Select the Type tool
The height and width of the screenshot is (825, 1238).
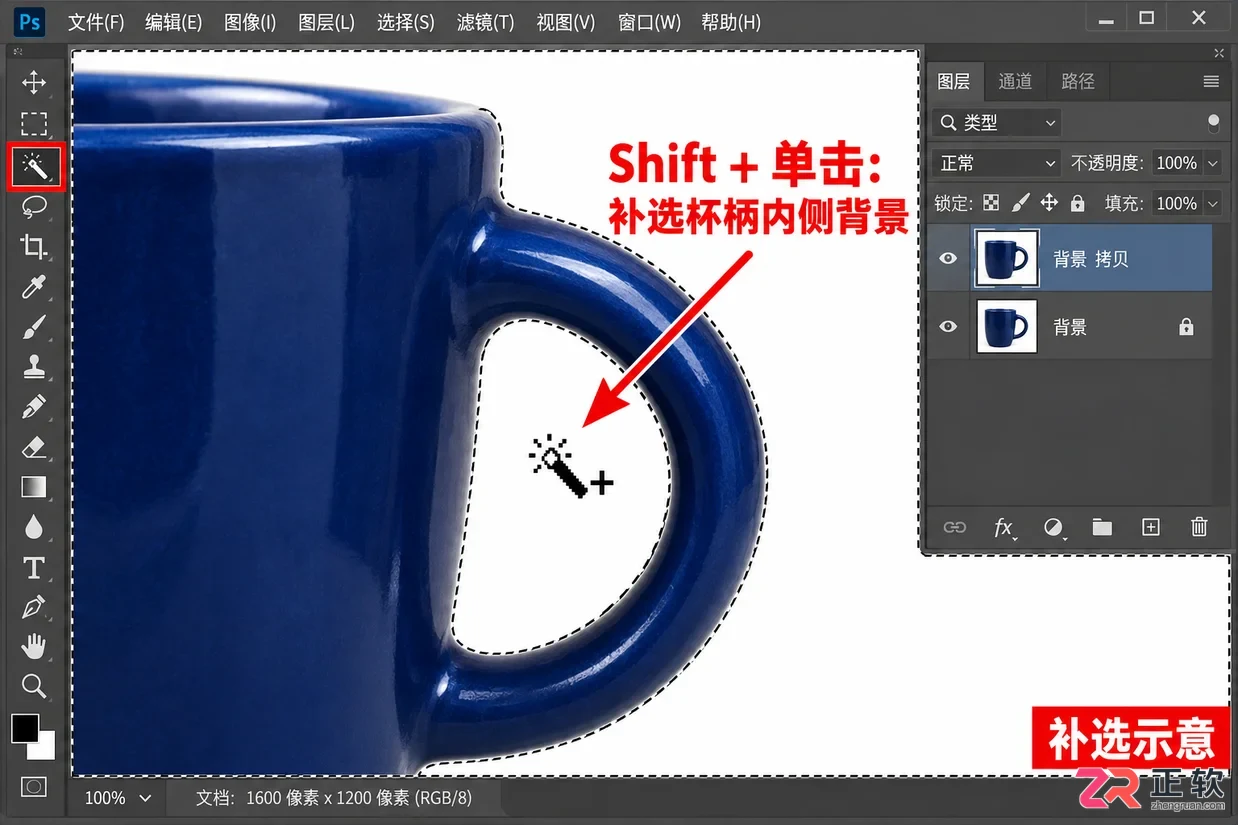(x=34, y=568)
